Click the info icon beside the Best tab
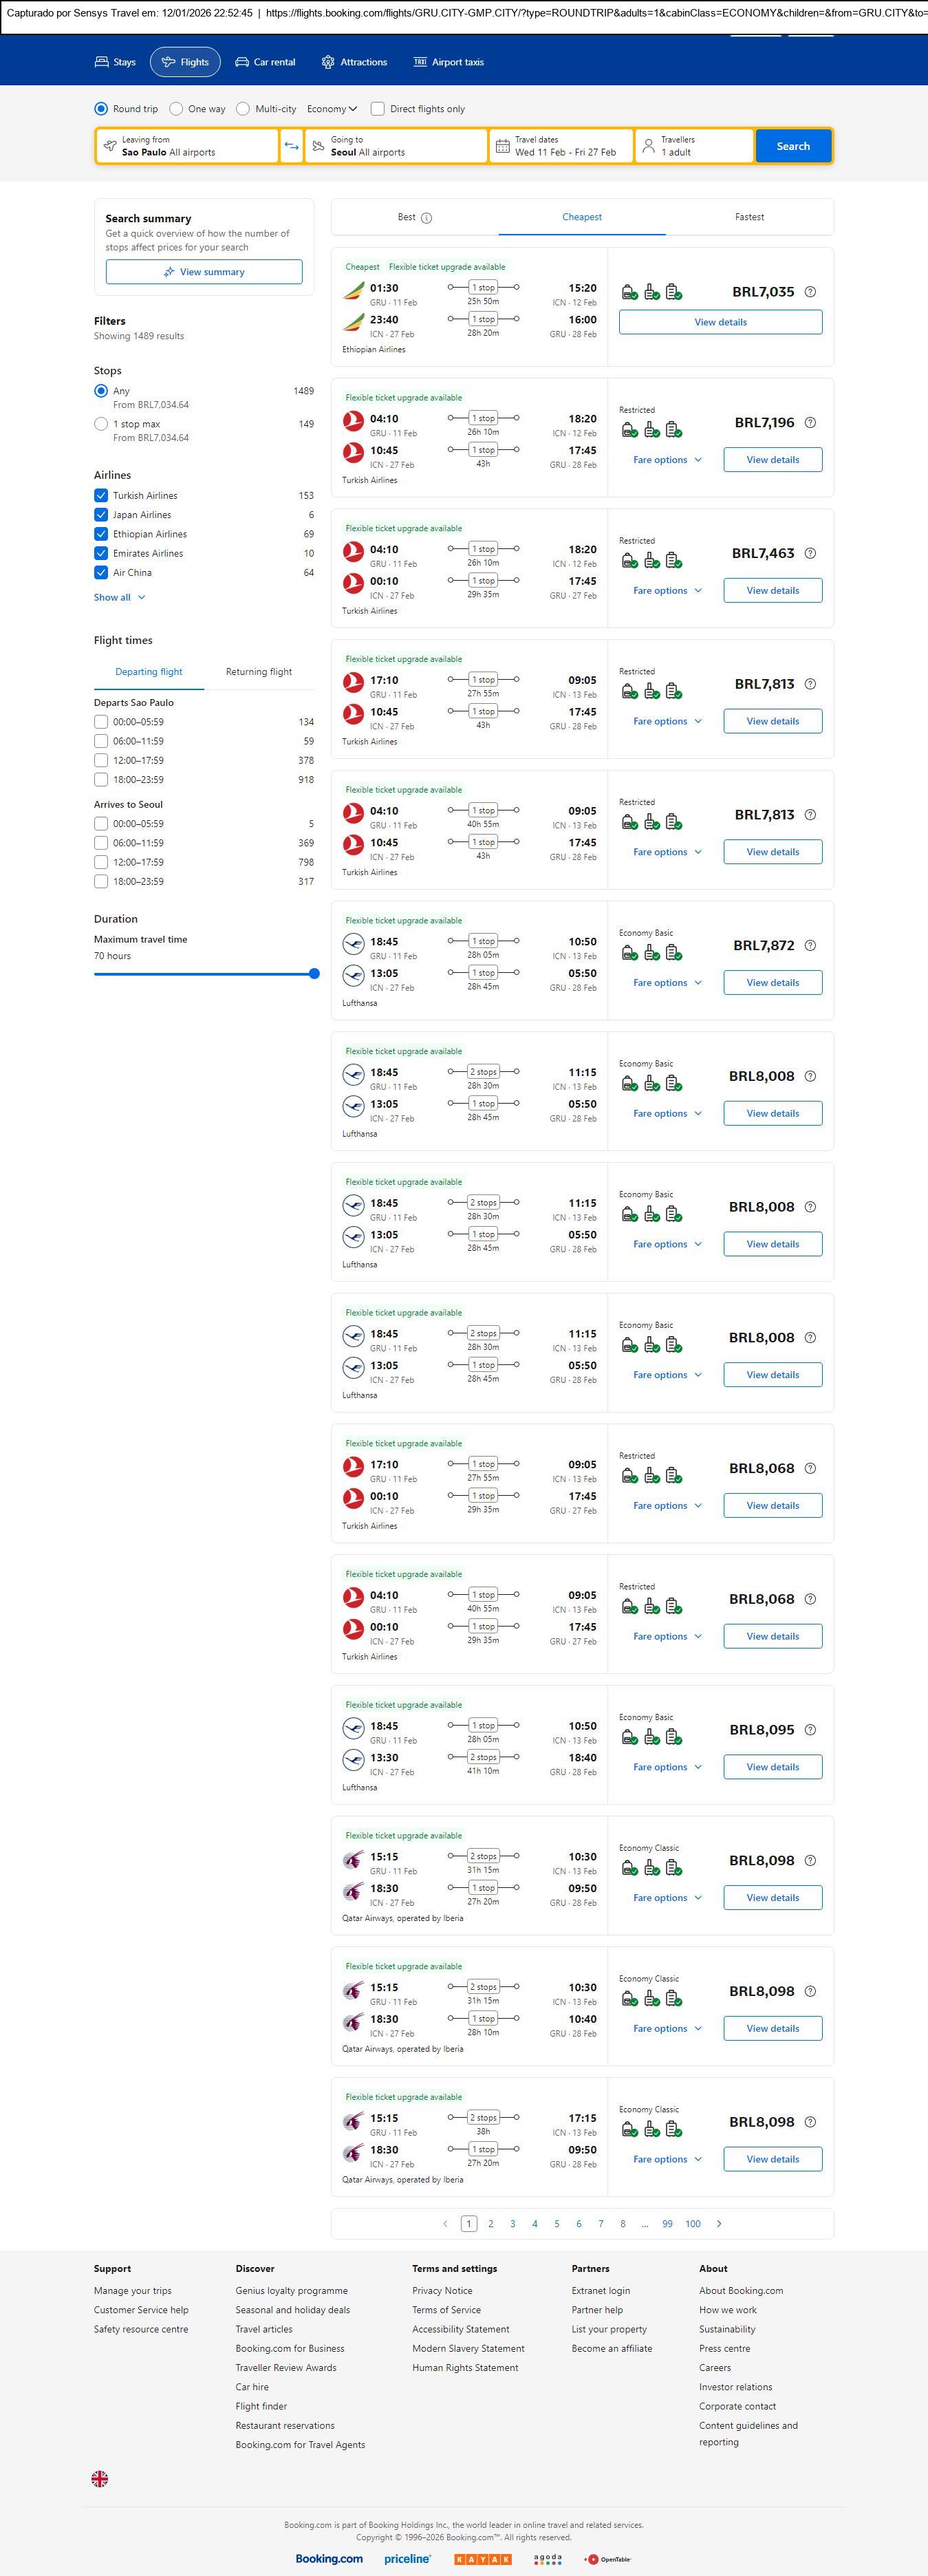Screen dimensions: 928x2576 coord(427,218)
